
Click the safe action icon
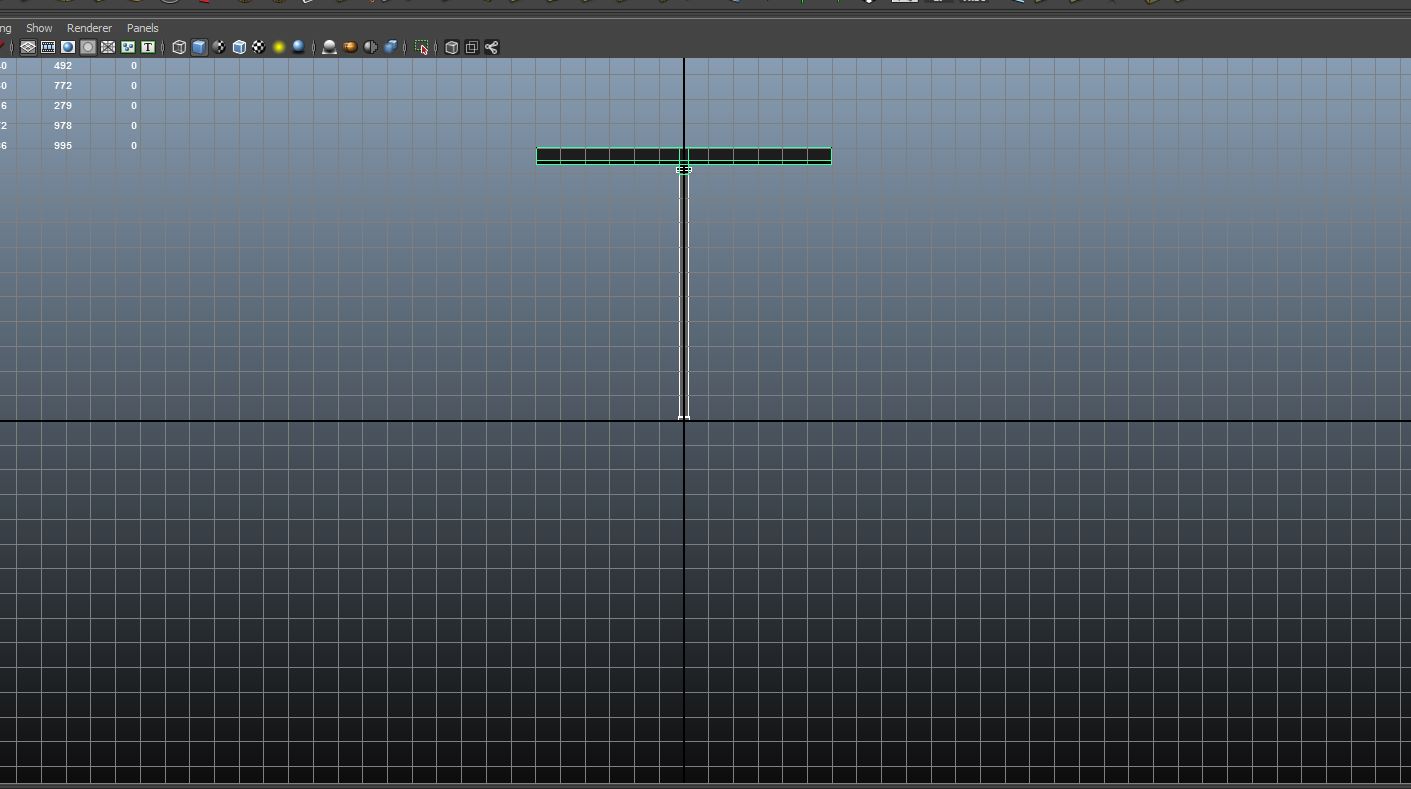pyautogui.click(x=128, y=47)
